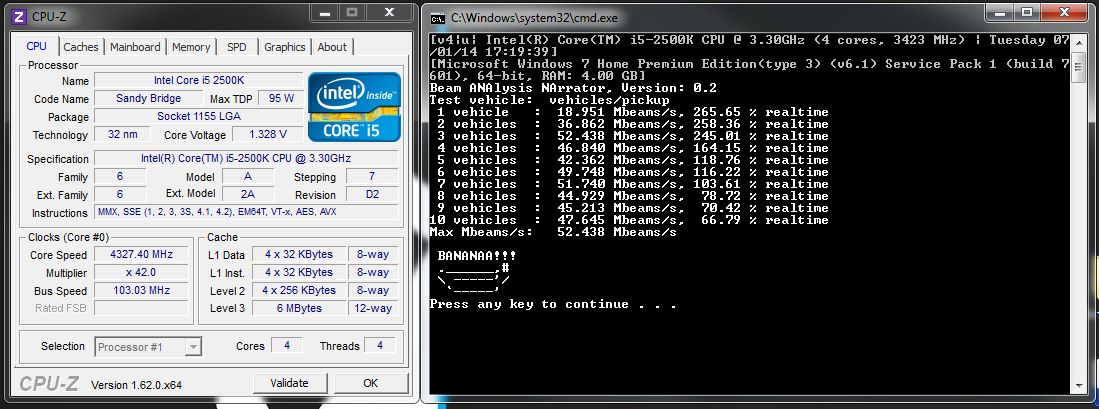The height and width of the screenshot is (409, 1099).
Task: Click the Test vehicle: vehicles/pickup line
Action: pyautogui.click(x=550, y=100)
